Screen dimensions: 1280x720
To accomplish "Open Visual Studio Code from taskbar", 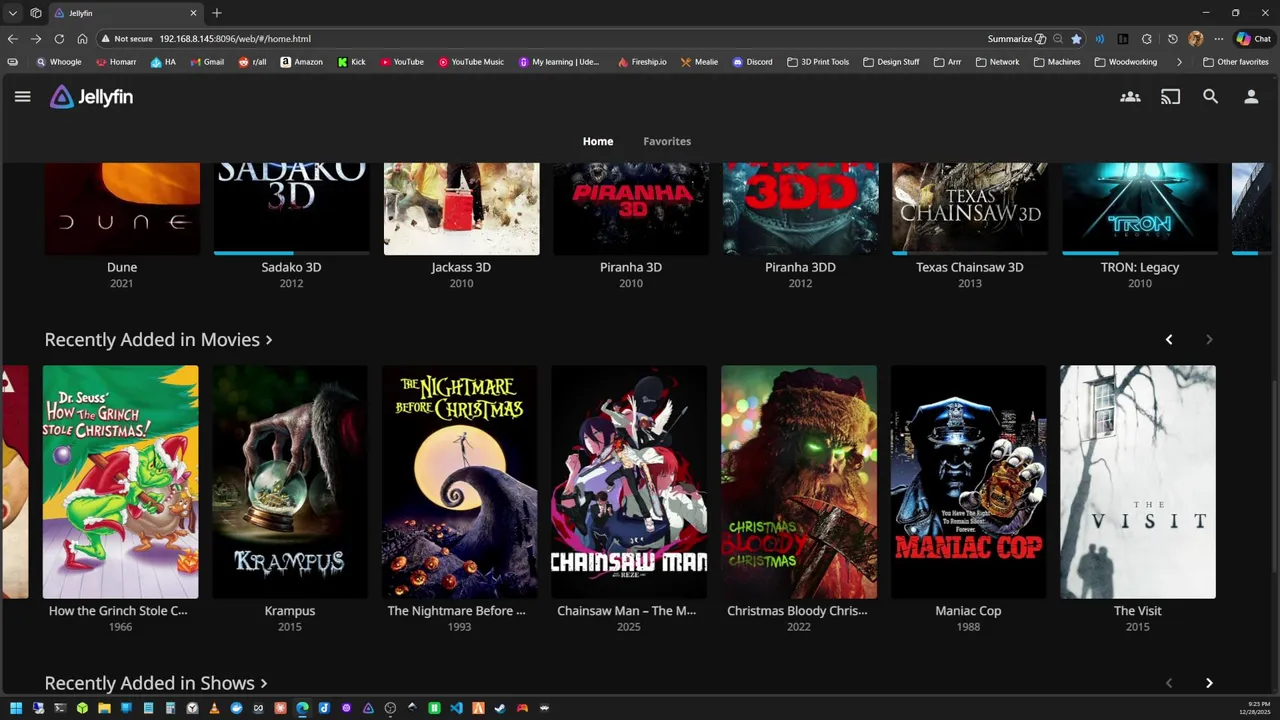I will tap(456, 708).
